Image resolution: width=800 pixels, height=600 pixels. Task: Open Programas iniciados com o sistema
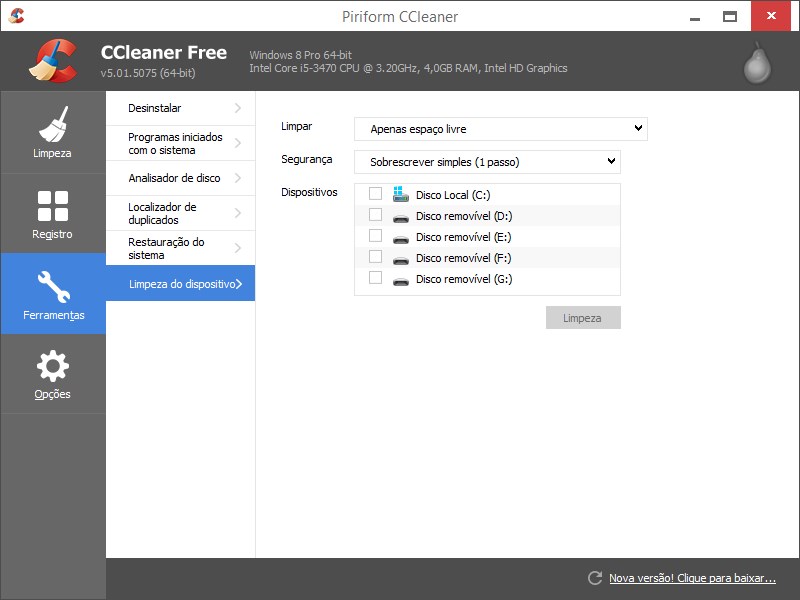(x=180, y=143)
